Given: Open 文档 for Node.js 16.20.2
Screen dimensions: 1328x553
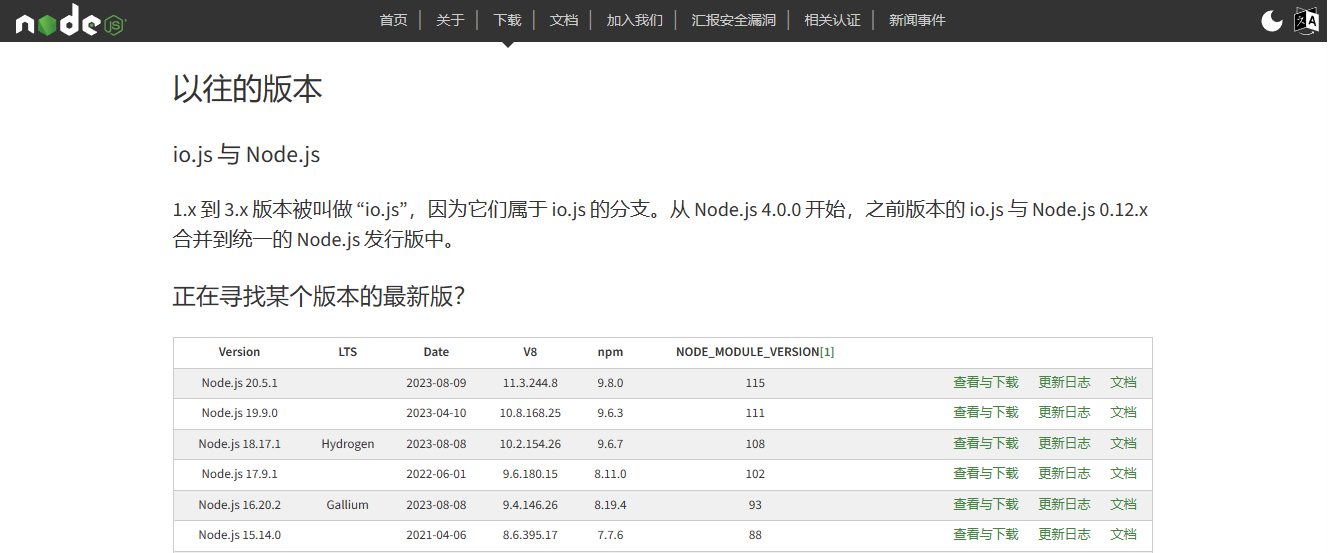Looking at the screenshot, I should pos(1123,504).
